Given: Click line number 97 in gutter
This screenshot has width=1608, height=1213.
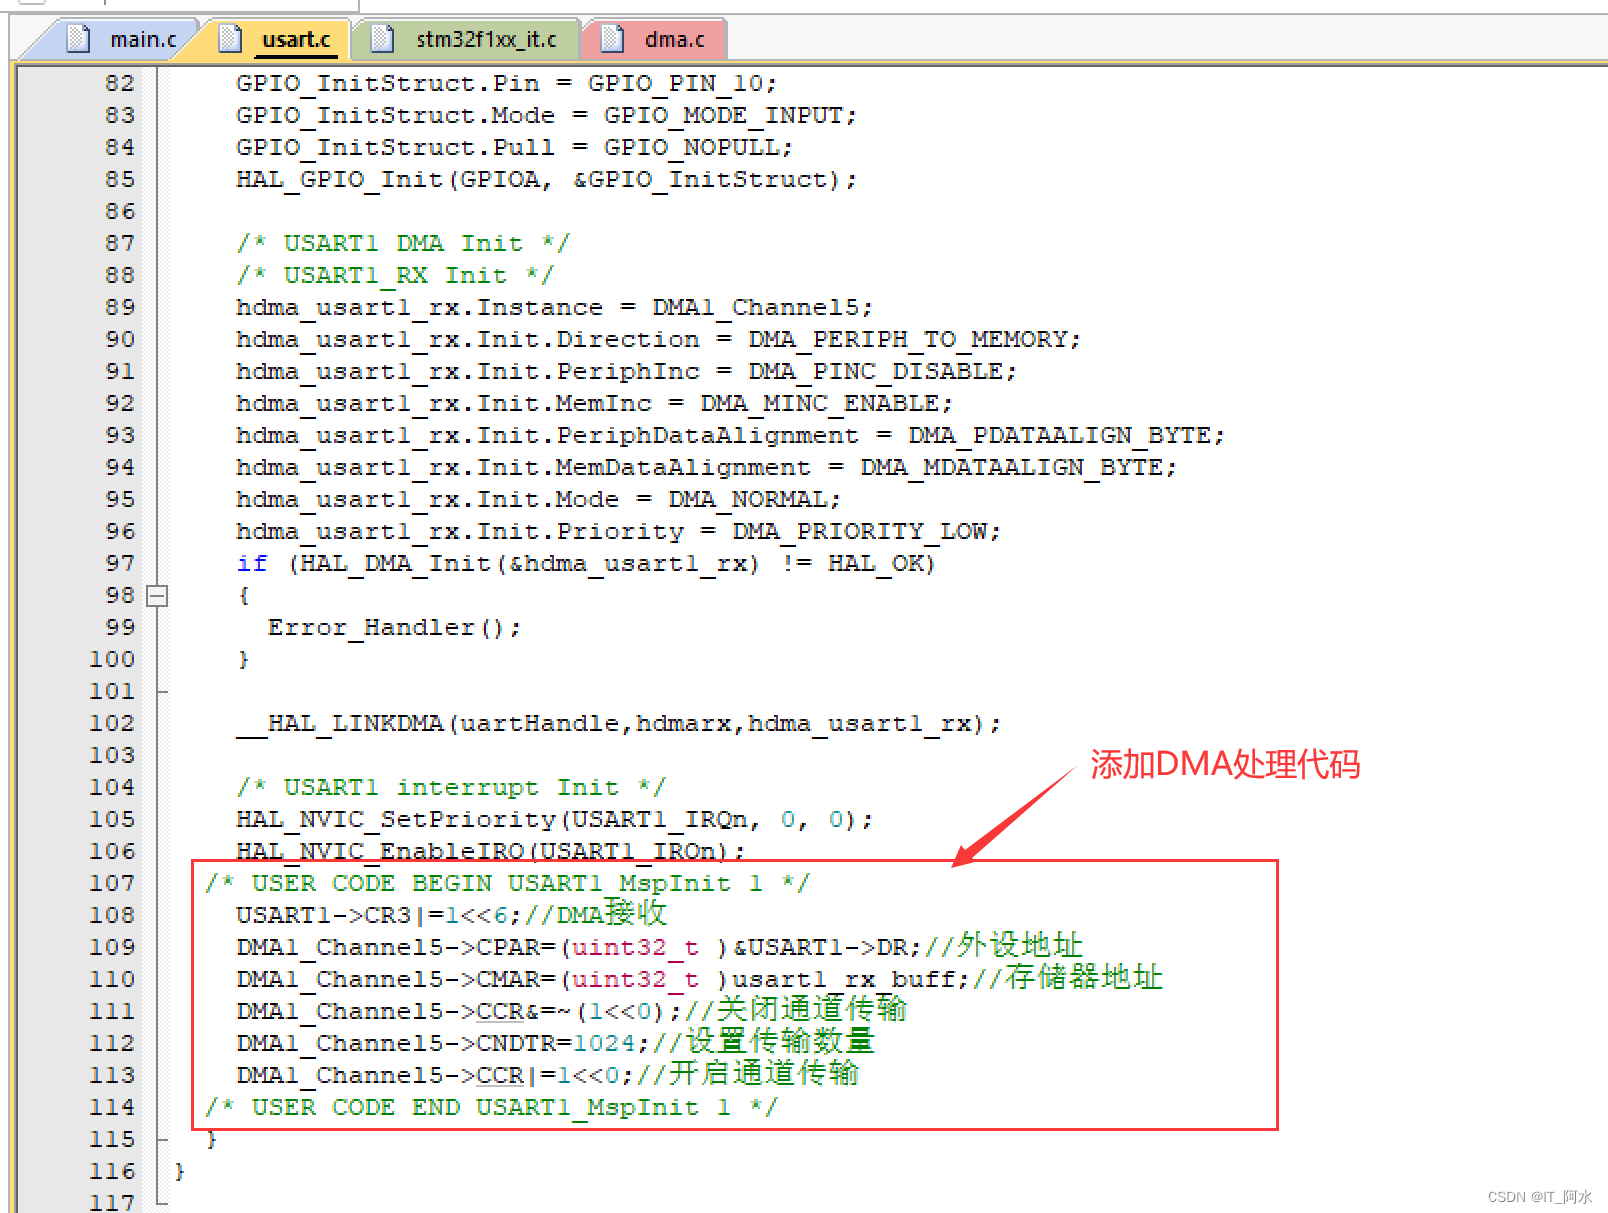Looking at the screenshot, I should coord(119,563).
